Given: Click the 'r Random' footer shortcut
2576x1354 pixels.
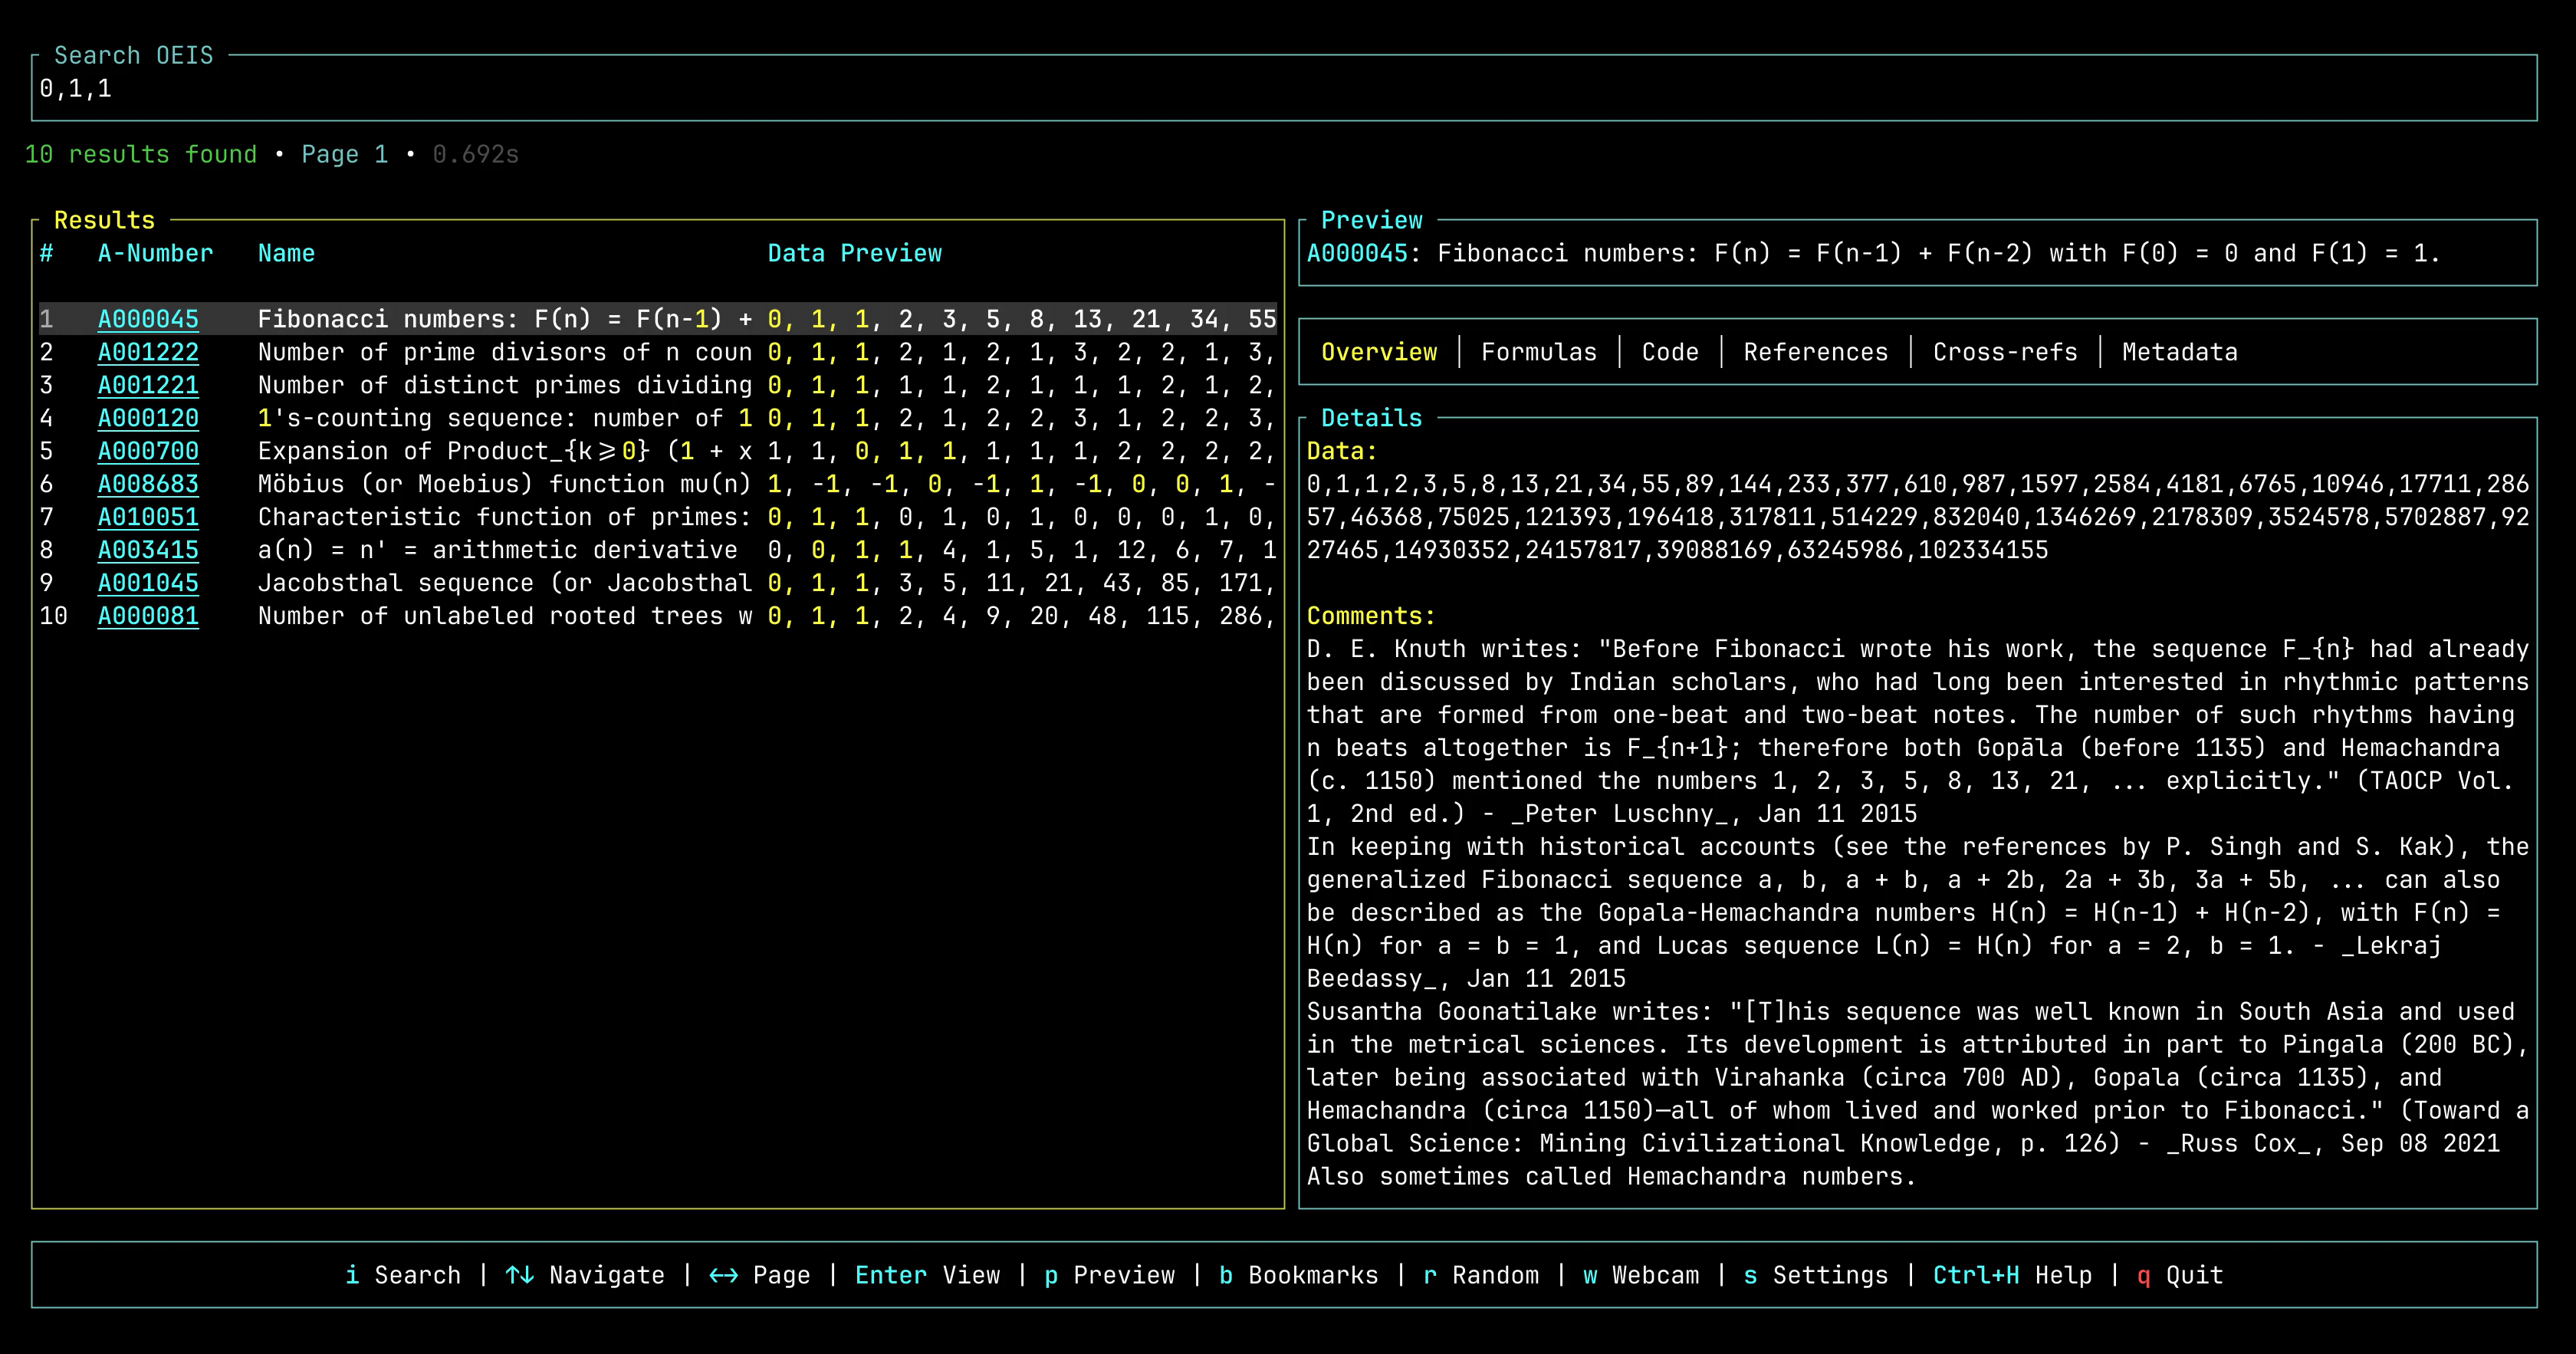Looking at the screenshot, I should pyautogui.click(x=1481, y=1275).
